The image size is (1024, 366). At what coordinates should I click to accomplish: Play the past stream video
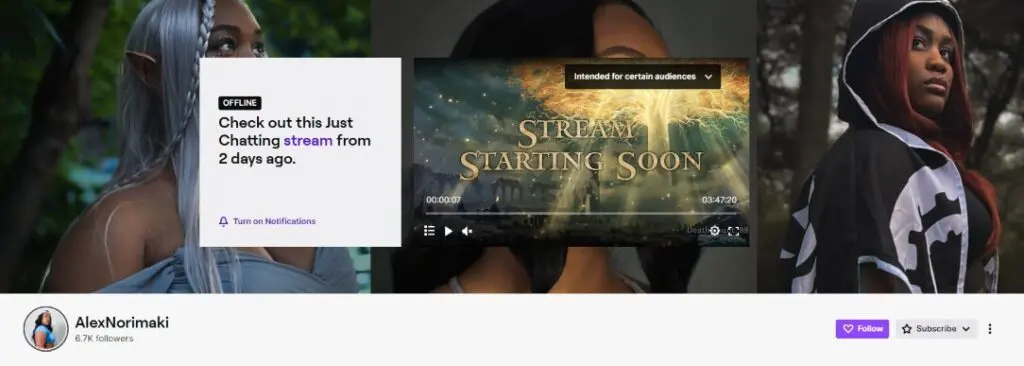[x=448, y=231]
